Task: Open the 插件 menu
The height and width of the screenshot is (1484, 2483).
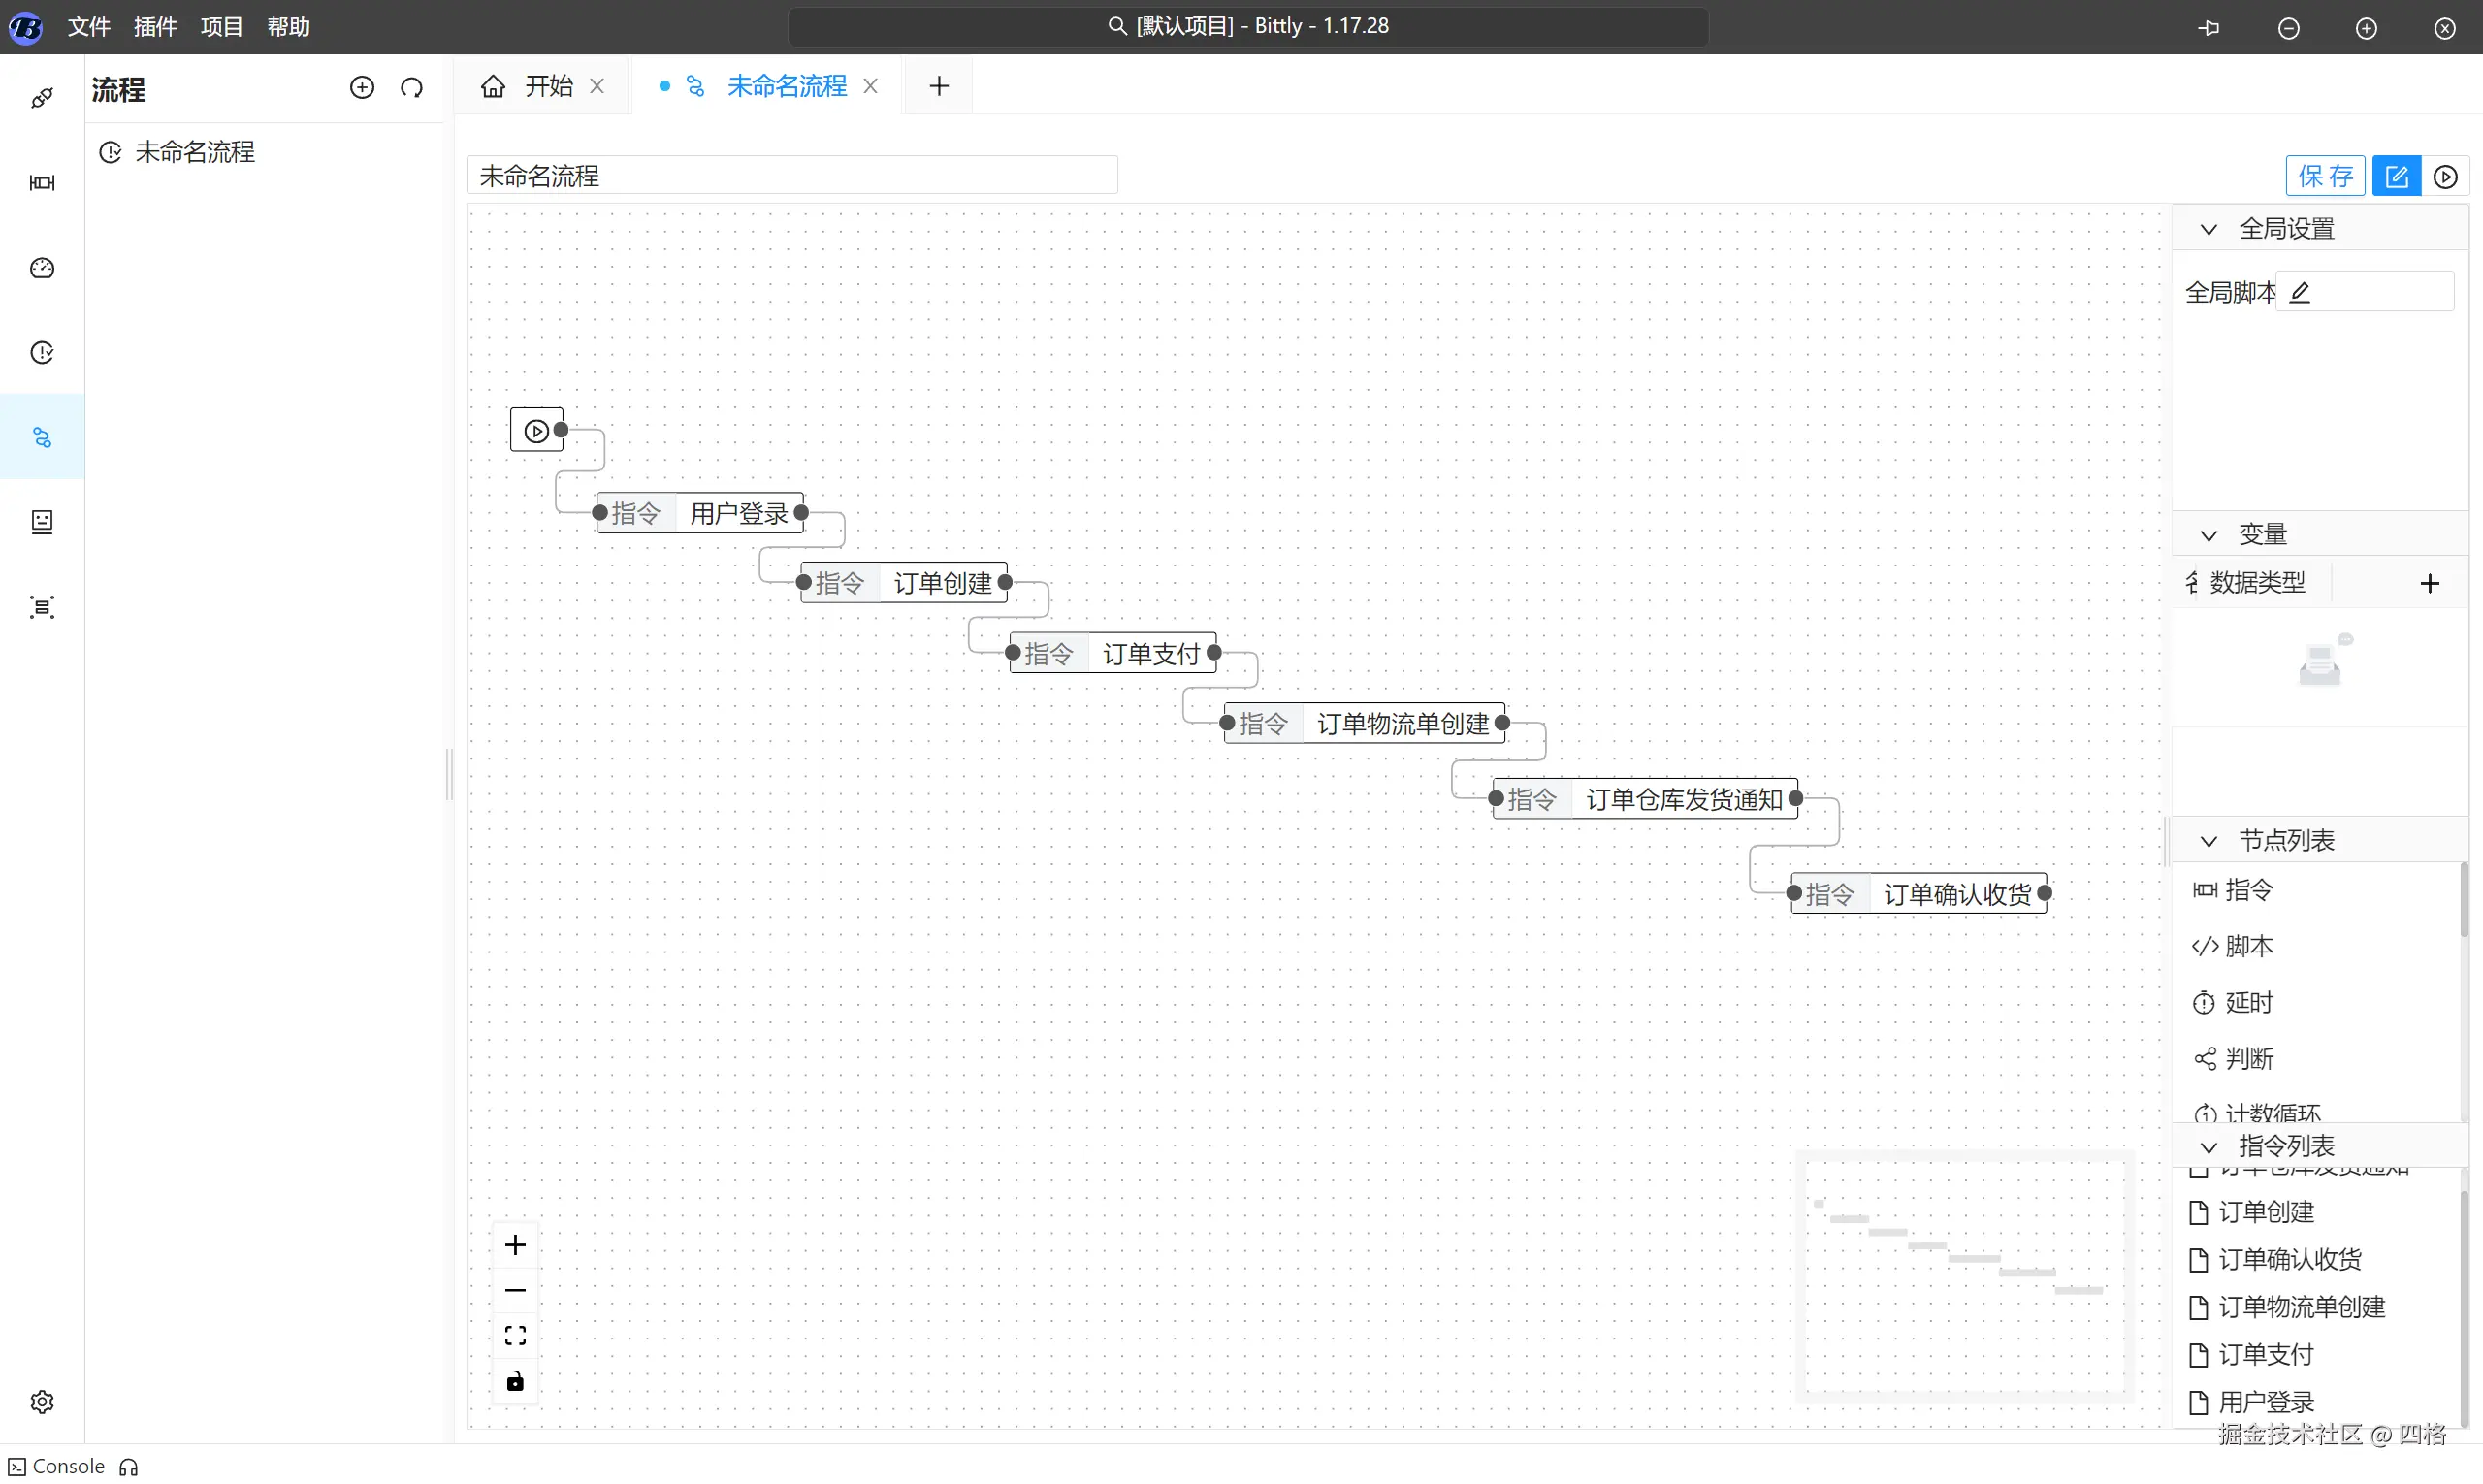Action: coord(155,27)
